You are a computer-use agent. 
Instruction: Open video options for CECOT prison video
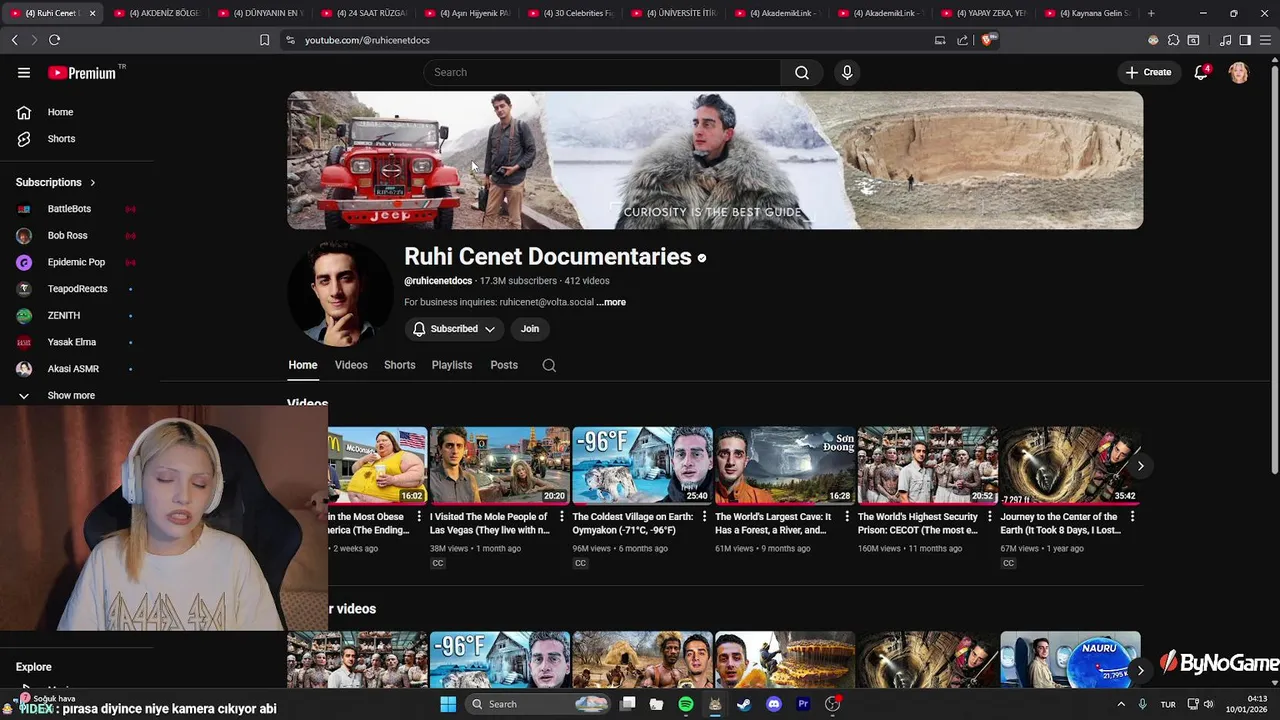990,517
